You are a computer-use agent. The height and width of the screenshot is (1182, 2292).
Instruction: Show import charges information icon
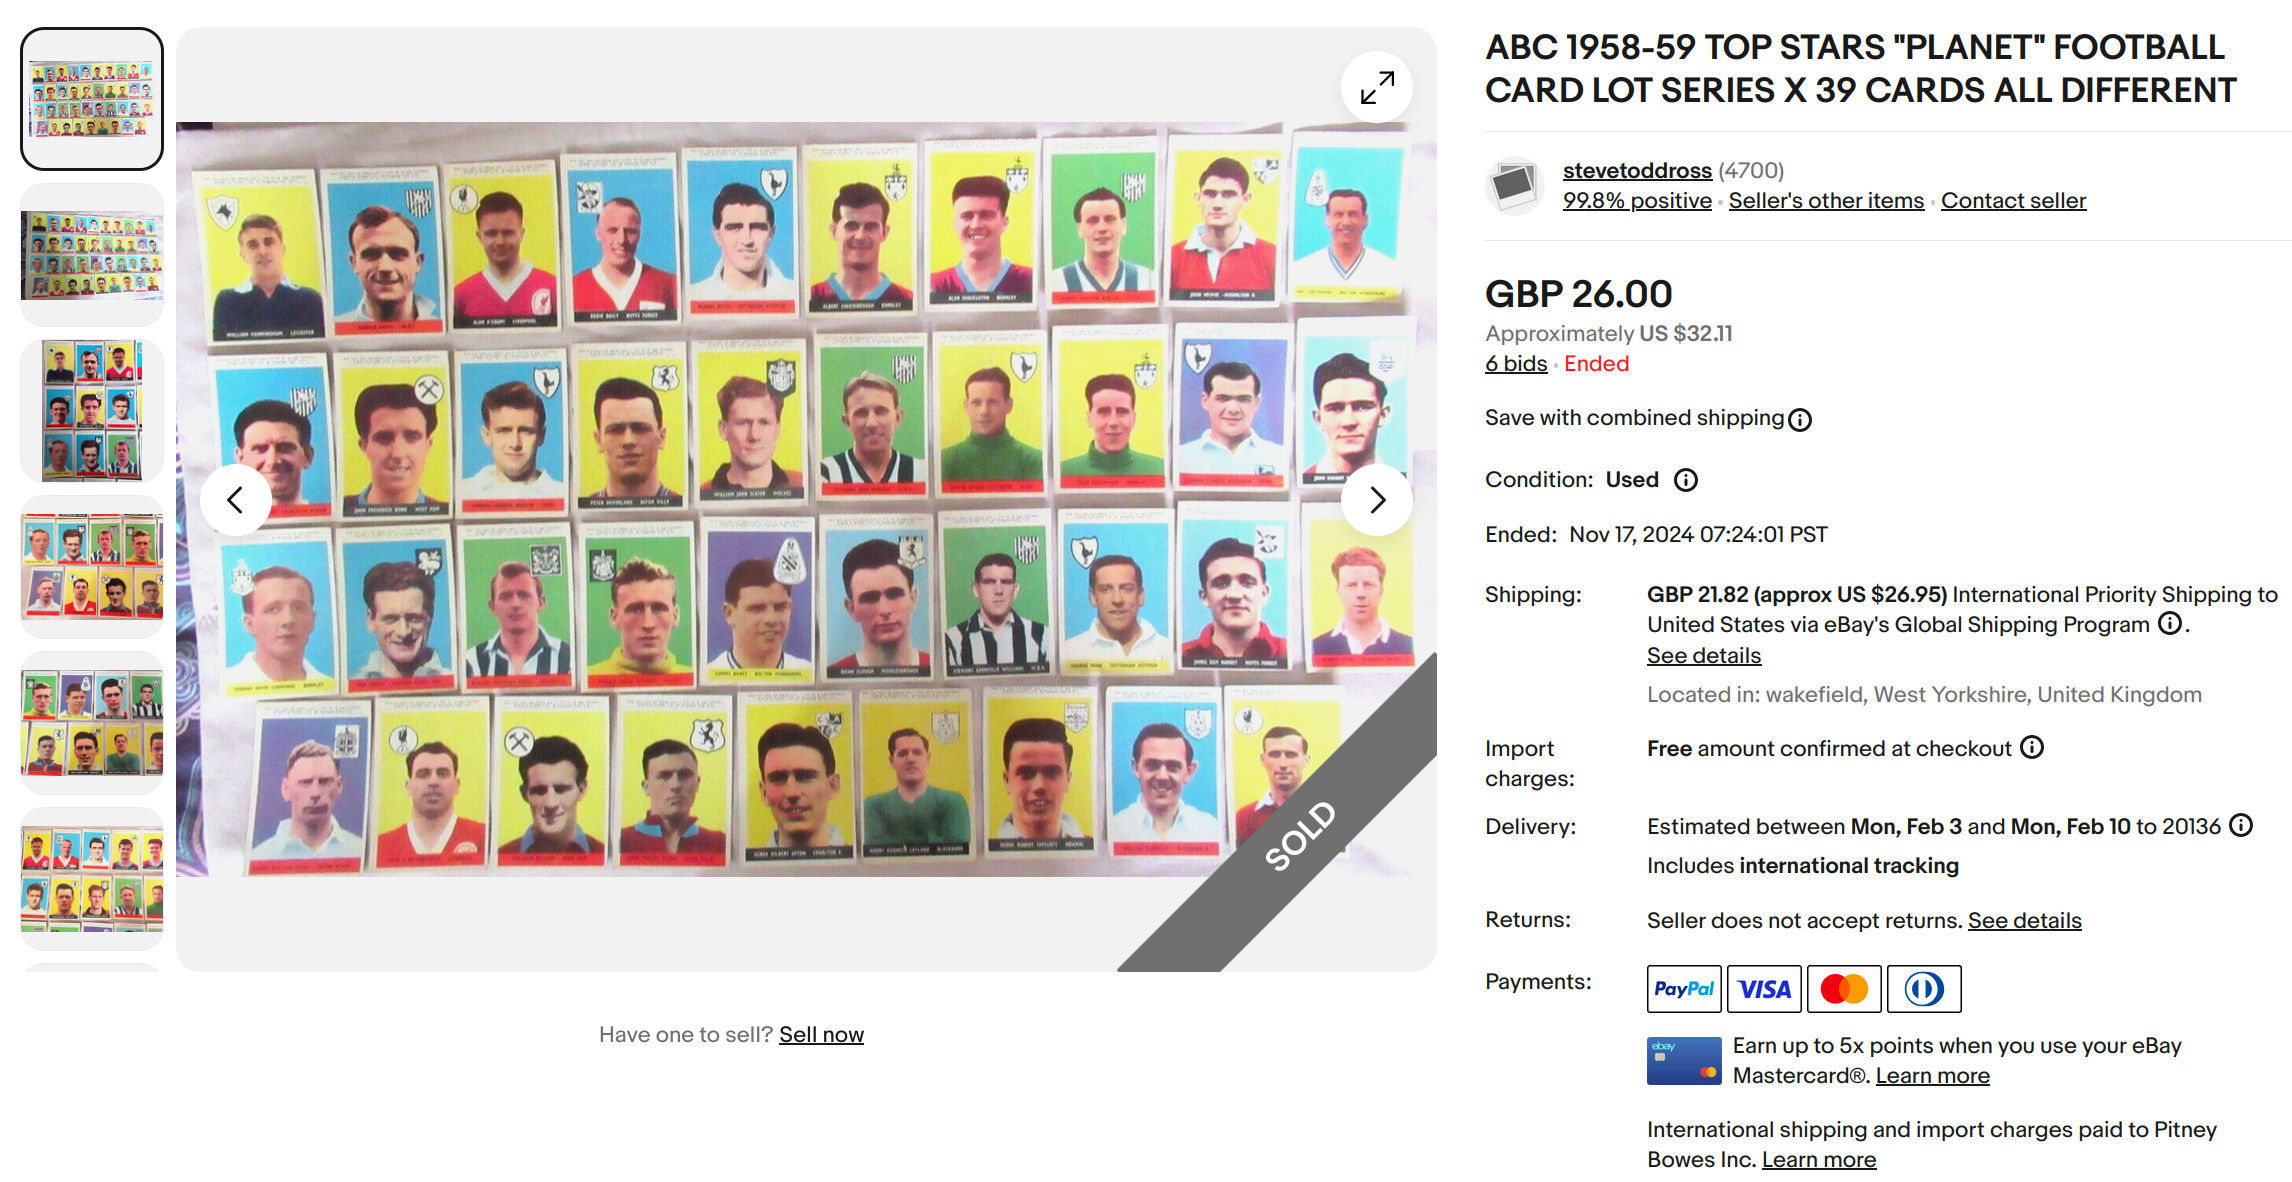click(x=2032, y=748)
